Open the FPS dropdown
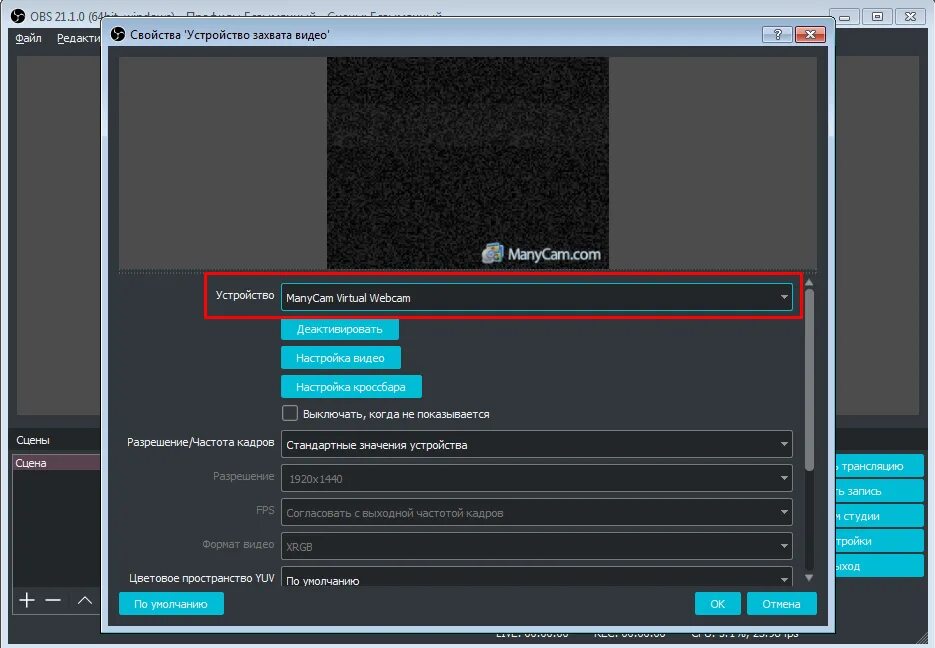 tap(537, 512)
